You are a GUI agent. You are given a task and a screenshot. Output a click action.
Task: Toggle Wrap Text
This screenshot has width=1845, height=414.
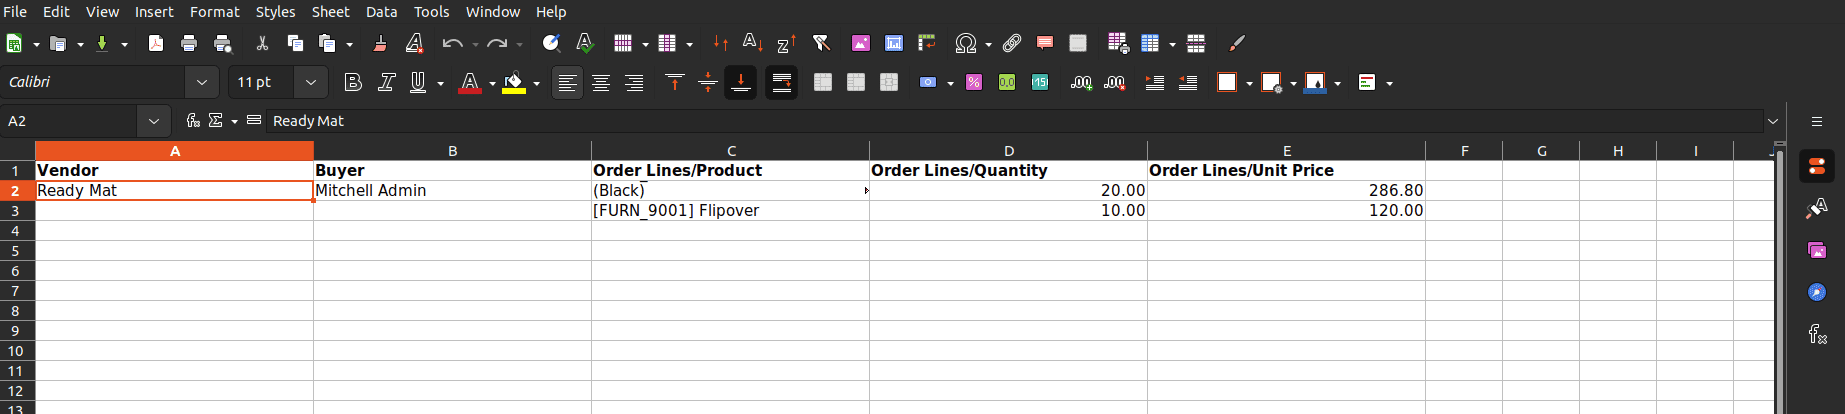pos(781,82)
